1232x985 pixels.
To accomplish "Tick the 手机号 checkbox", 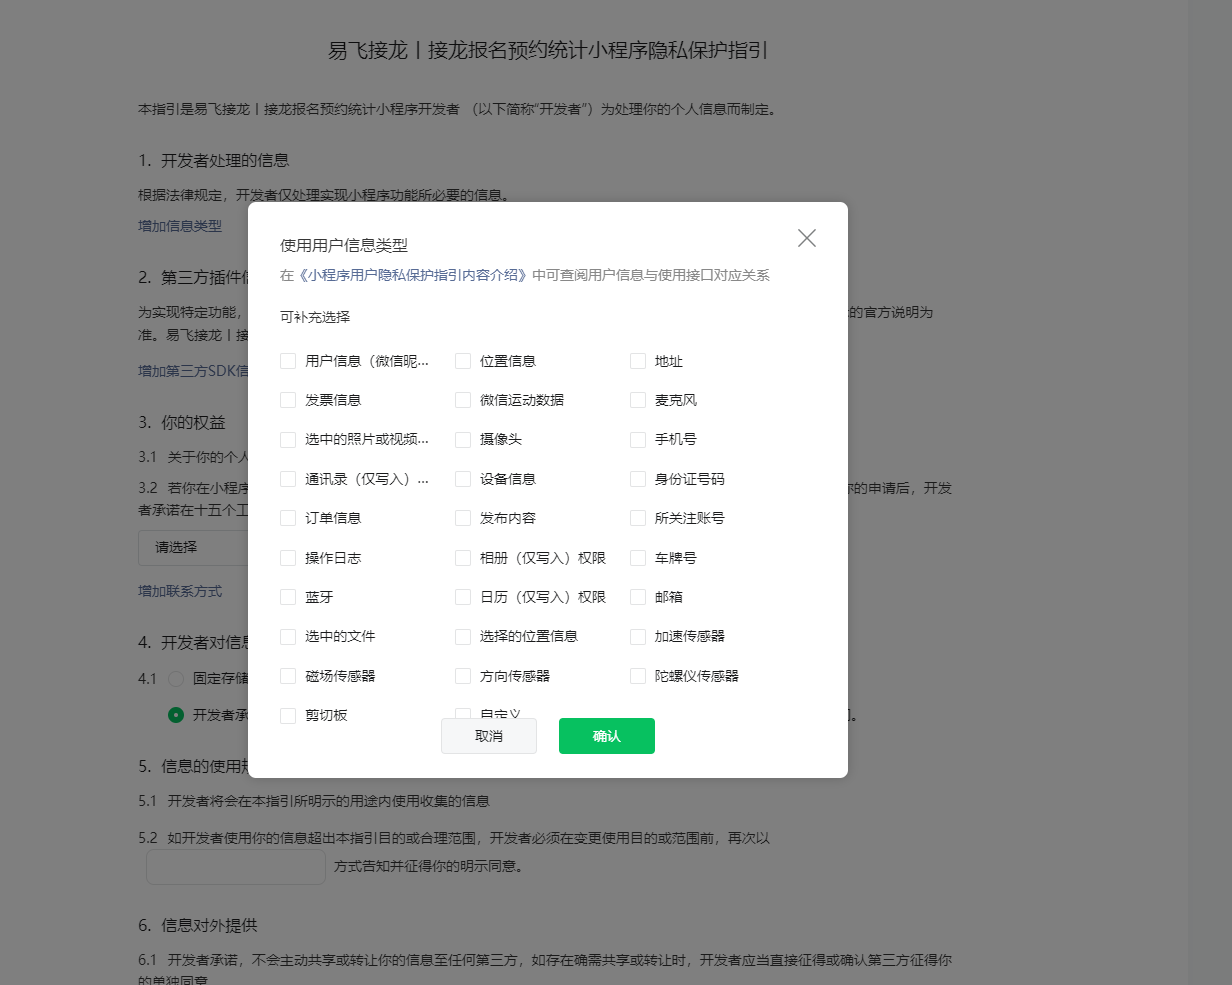I will (x=638, y=439).
